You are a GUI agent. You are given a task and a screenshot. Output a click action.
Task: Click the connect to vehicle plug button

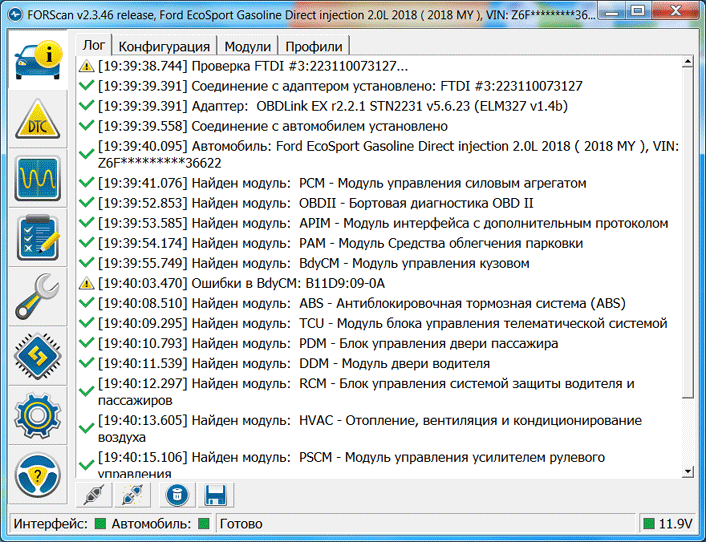point(95,495)
